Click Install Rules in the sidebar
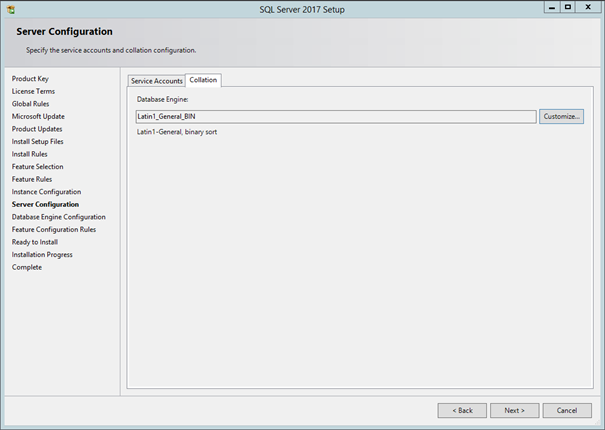 [x=30, y=154]
